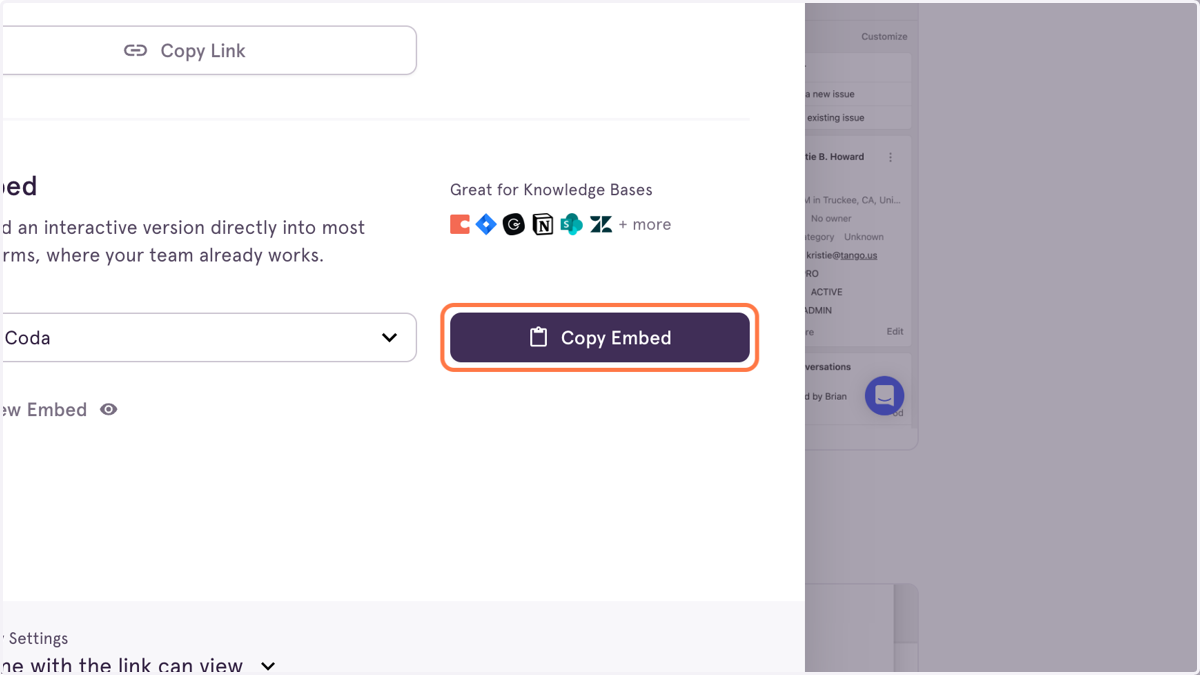Click the black circular G icon
This screenshot has width=1200, height=675.
tap(514, 224)
